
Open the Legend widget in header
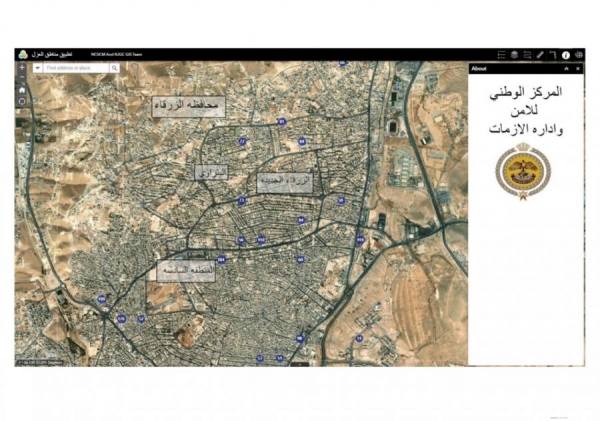coord(501,55)
